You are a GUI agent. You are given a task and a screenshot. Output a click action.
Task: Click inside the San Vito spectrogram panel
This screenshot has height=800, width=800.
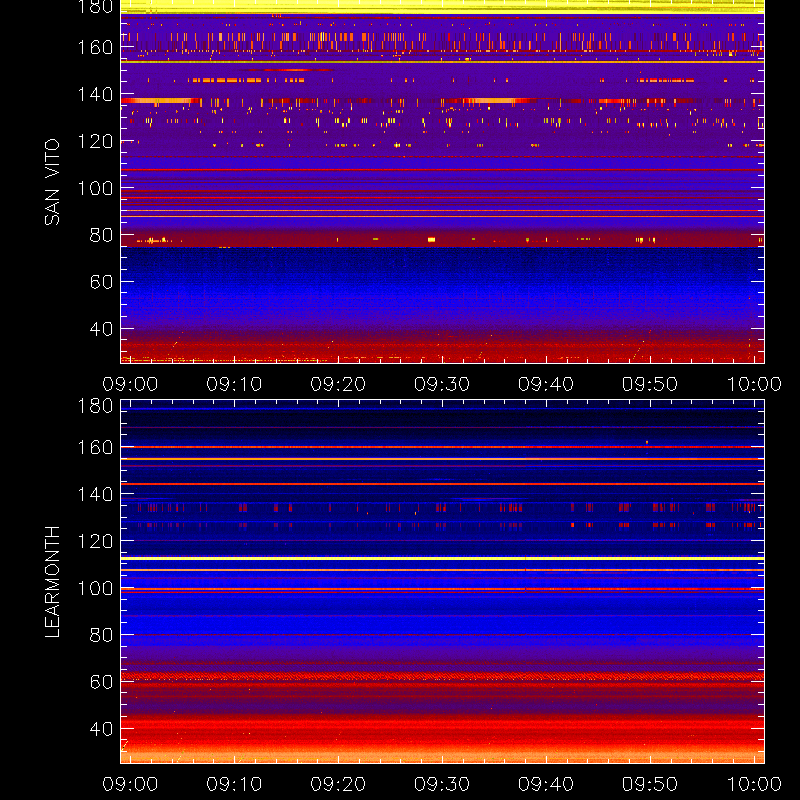point(442,182)
